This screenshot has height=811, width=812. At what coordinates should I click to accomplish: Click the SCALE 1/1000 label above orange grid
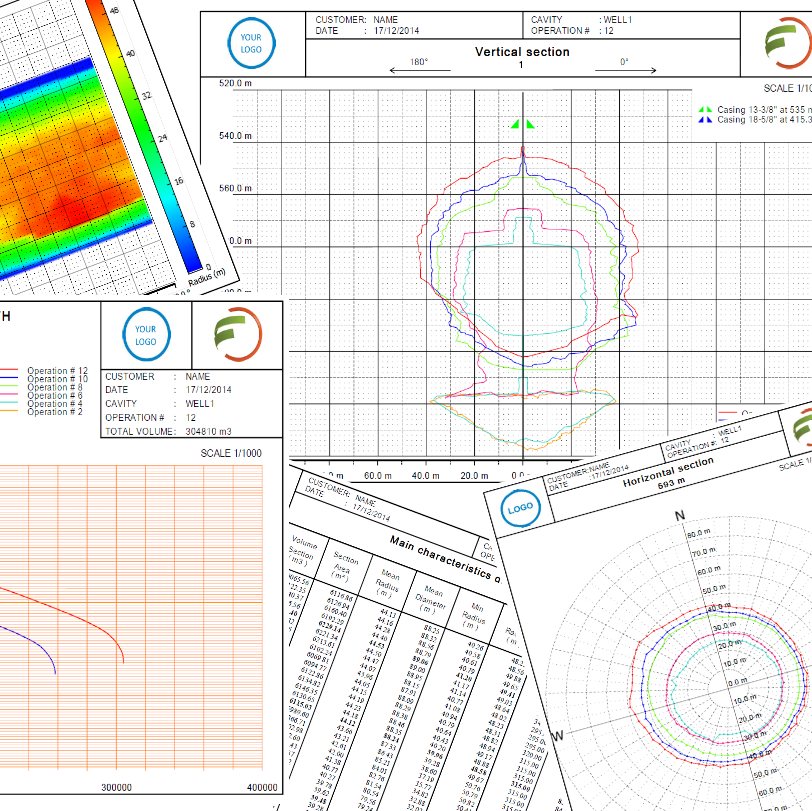click(x=231, y=453)
